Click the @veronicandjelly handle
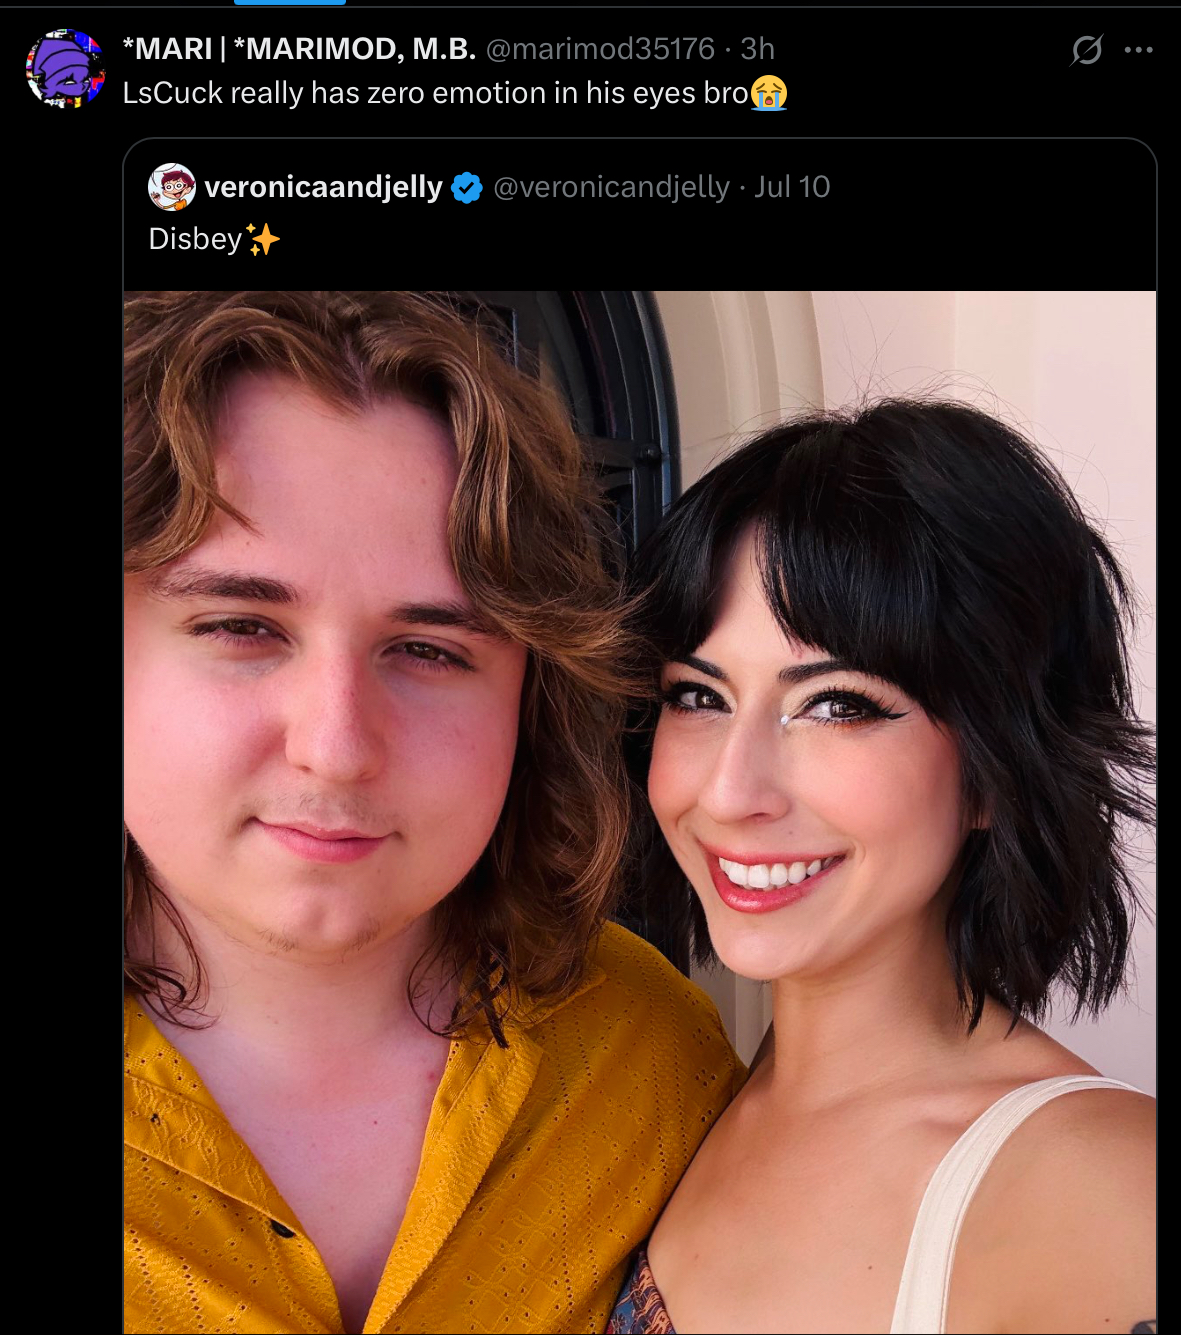The height and width of the screenshot is (1335, 1181). coord(611,187)
